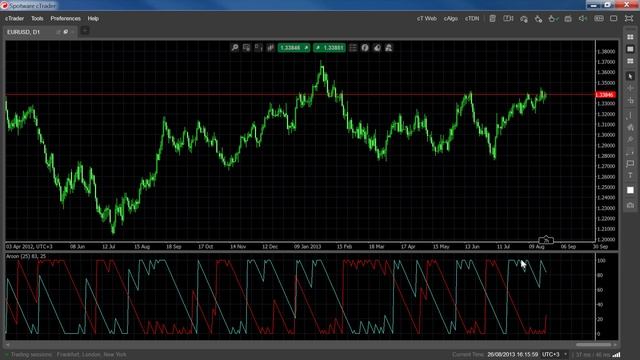Toggle full screen mode icon
The image size is (640, 360).
click(629, 18)
